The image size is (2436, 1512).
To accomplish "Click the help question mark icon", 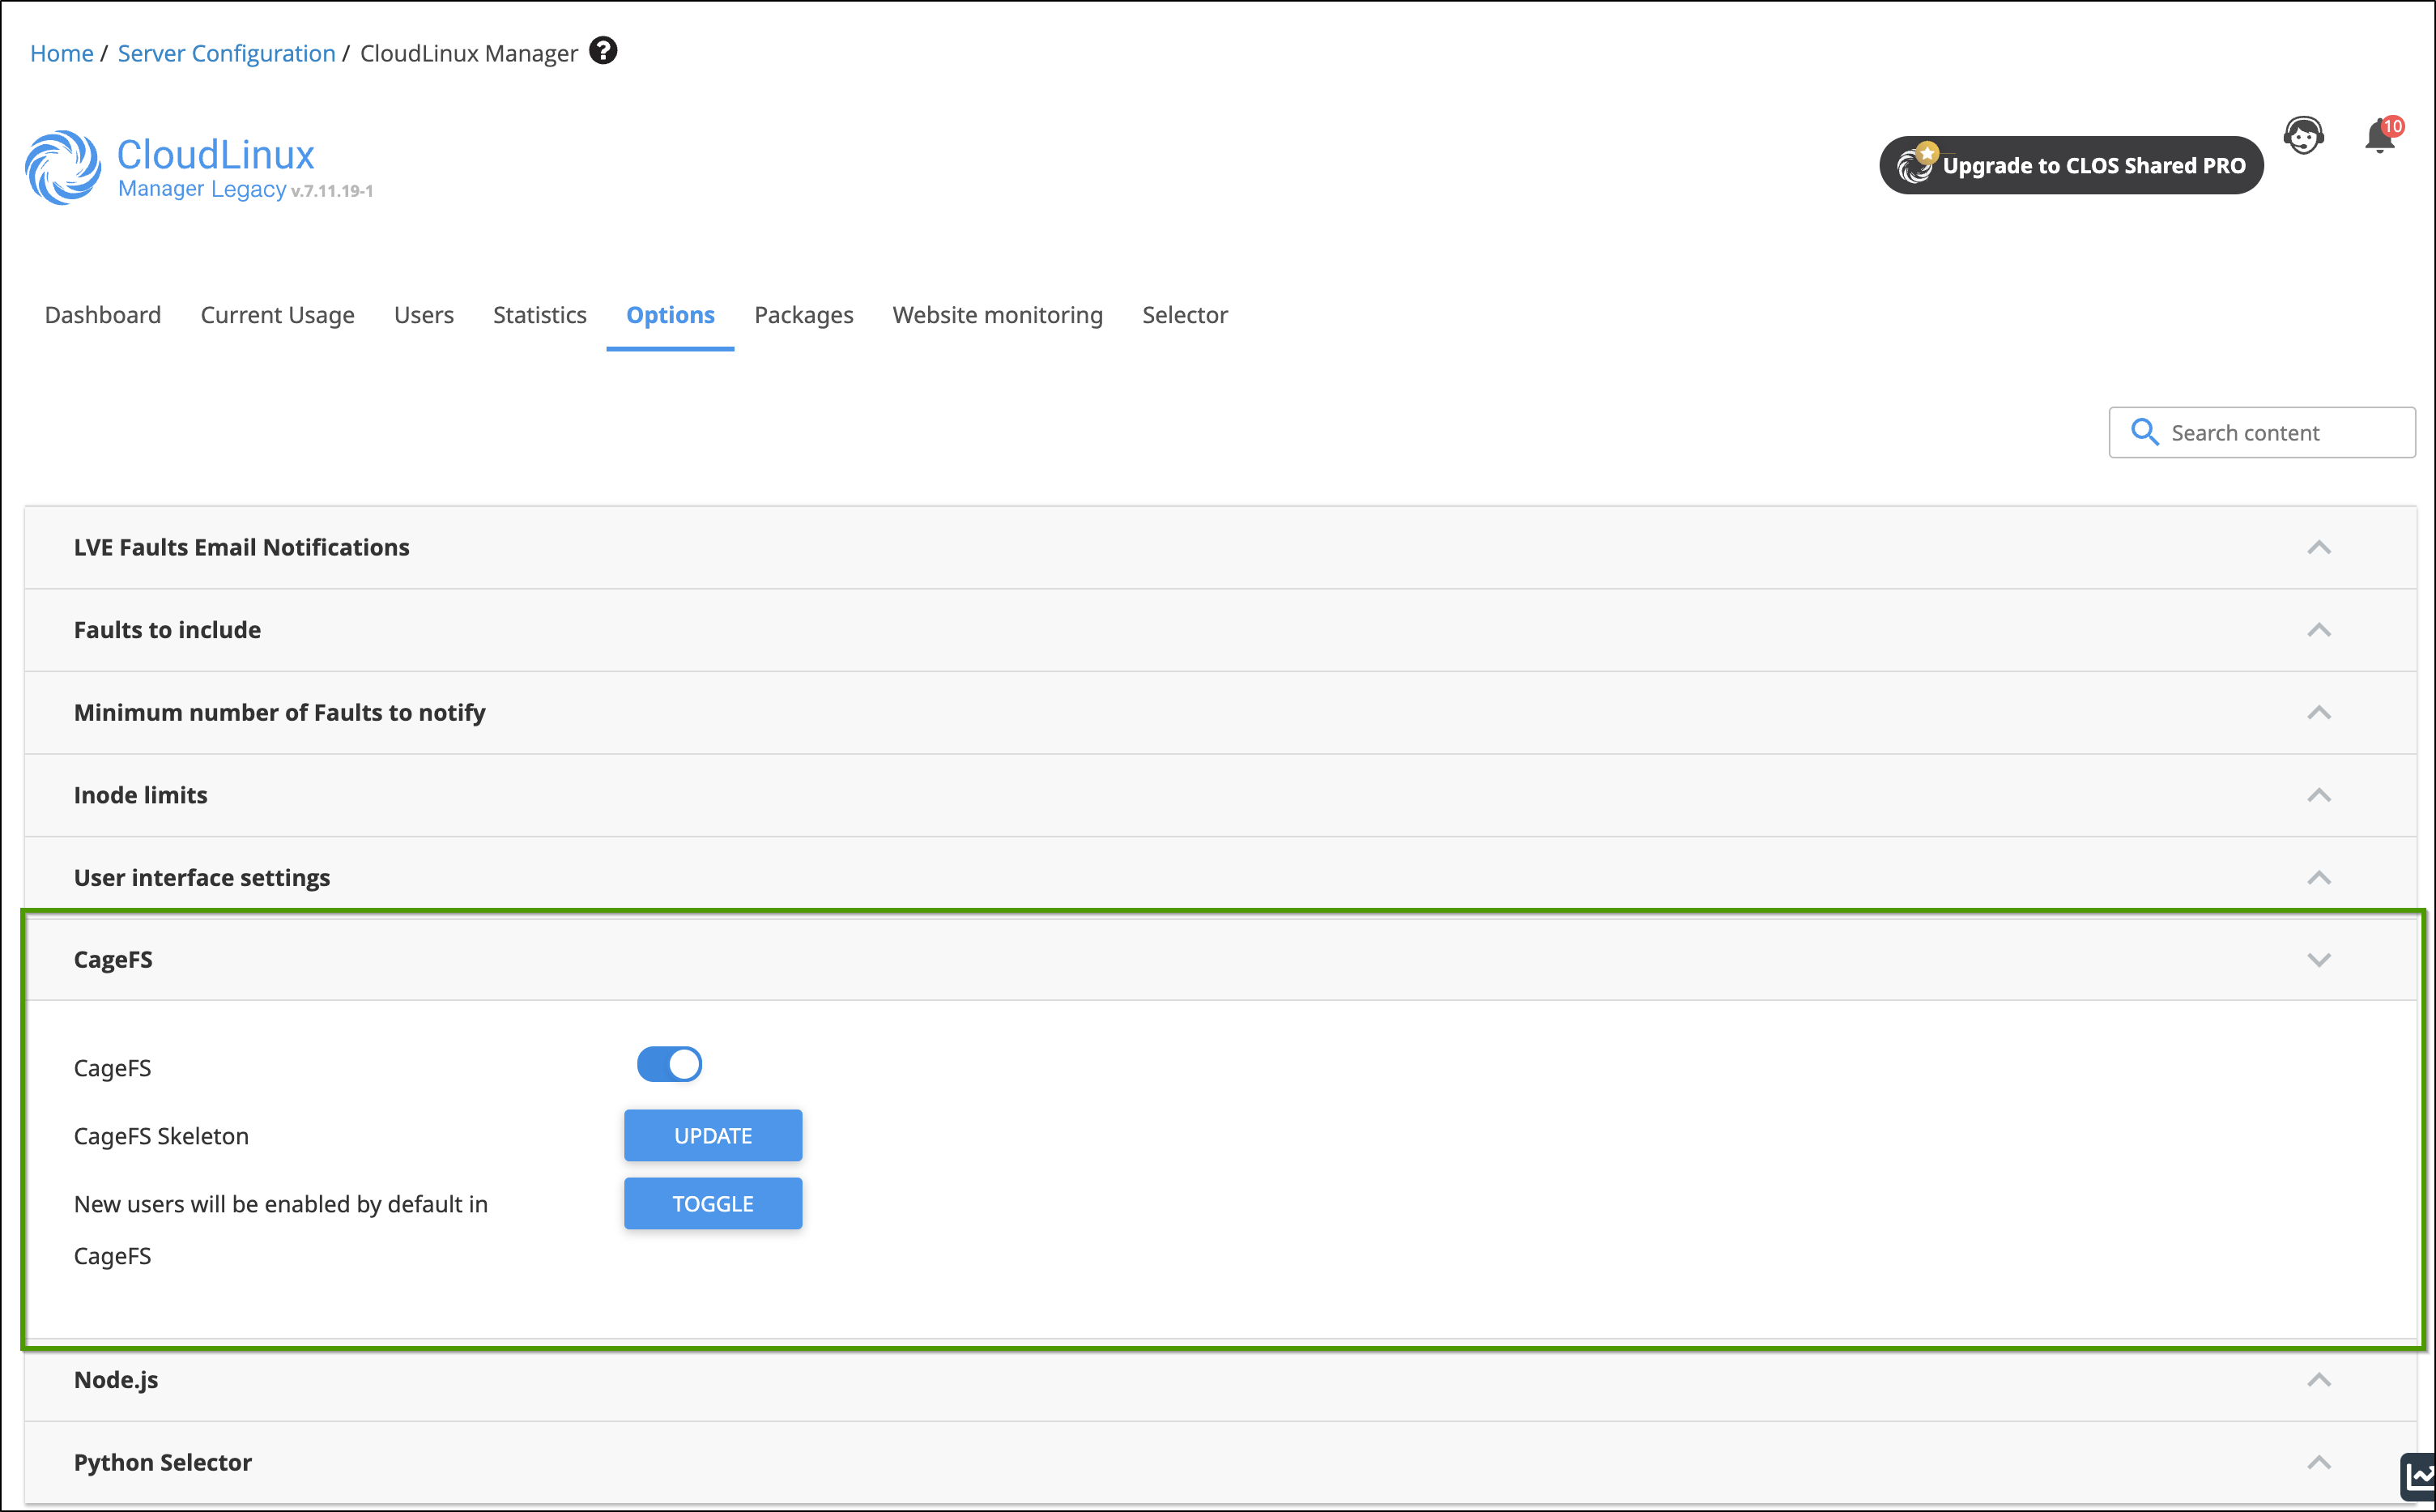I will coord(603,51).
